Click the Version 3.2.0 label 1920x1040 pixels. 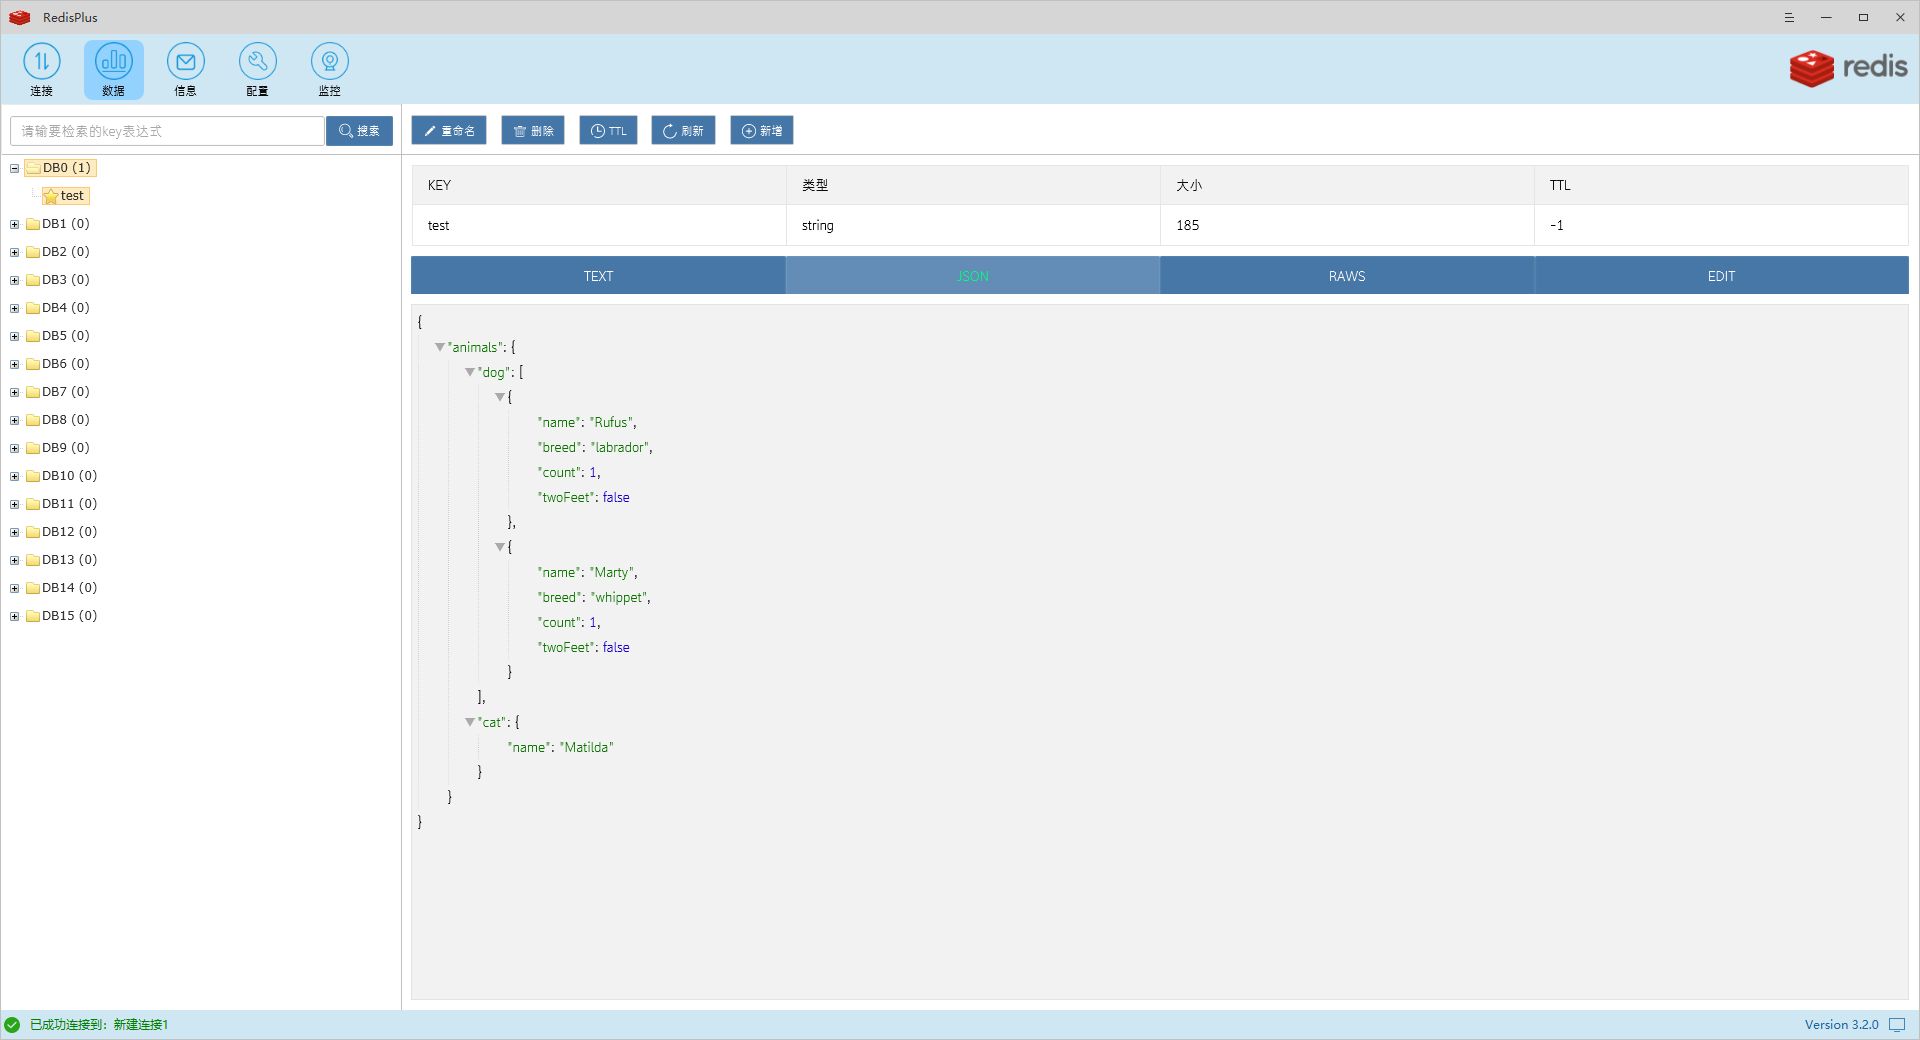click(1841, 1025)
